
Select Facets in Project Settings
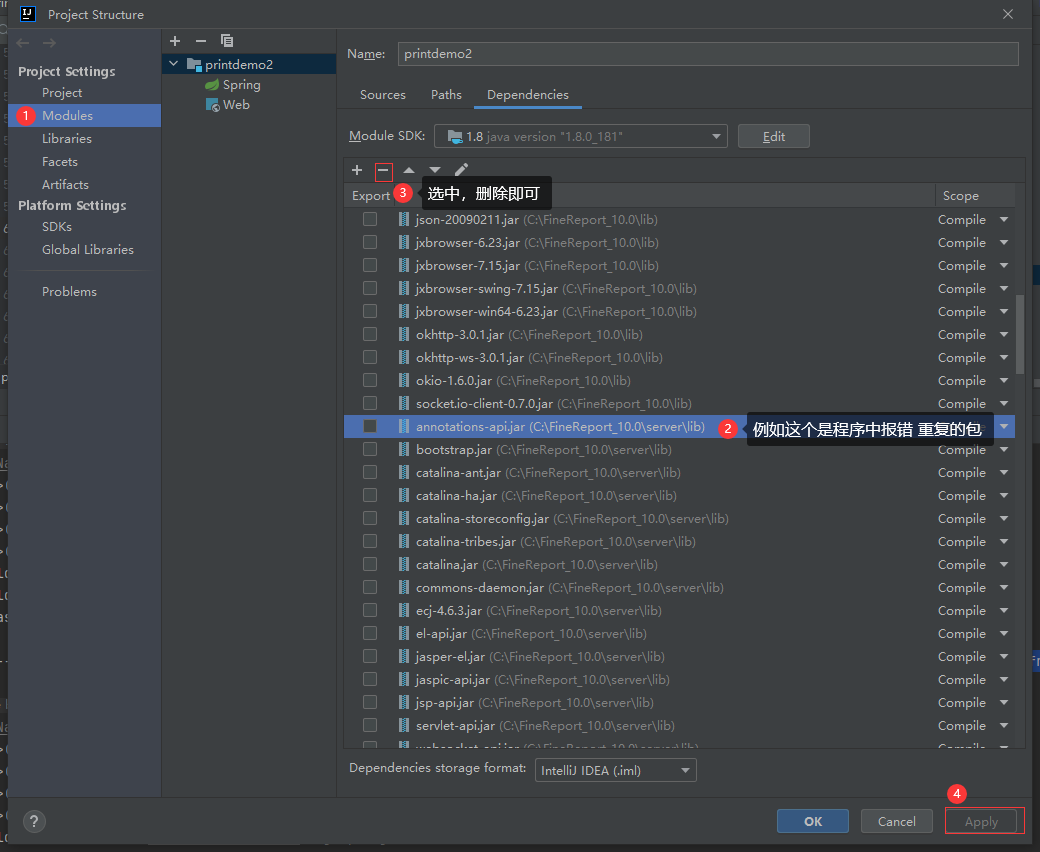[x=60, y=162]
